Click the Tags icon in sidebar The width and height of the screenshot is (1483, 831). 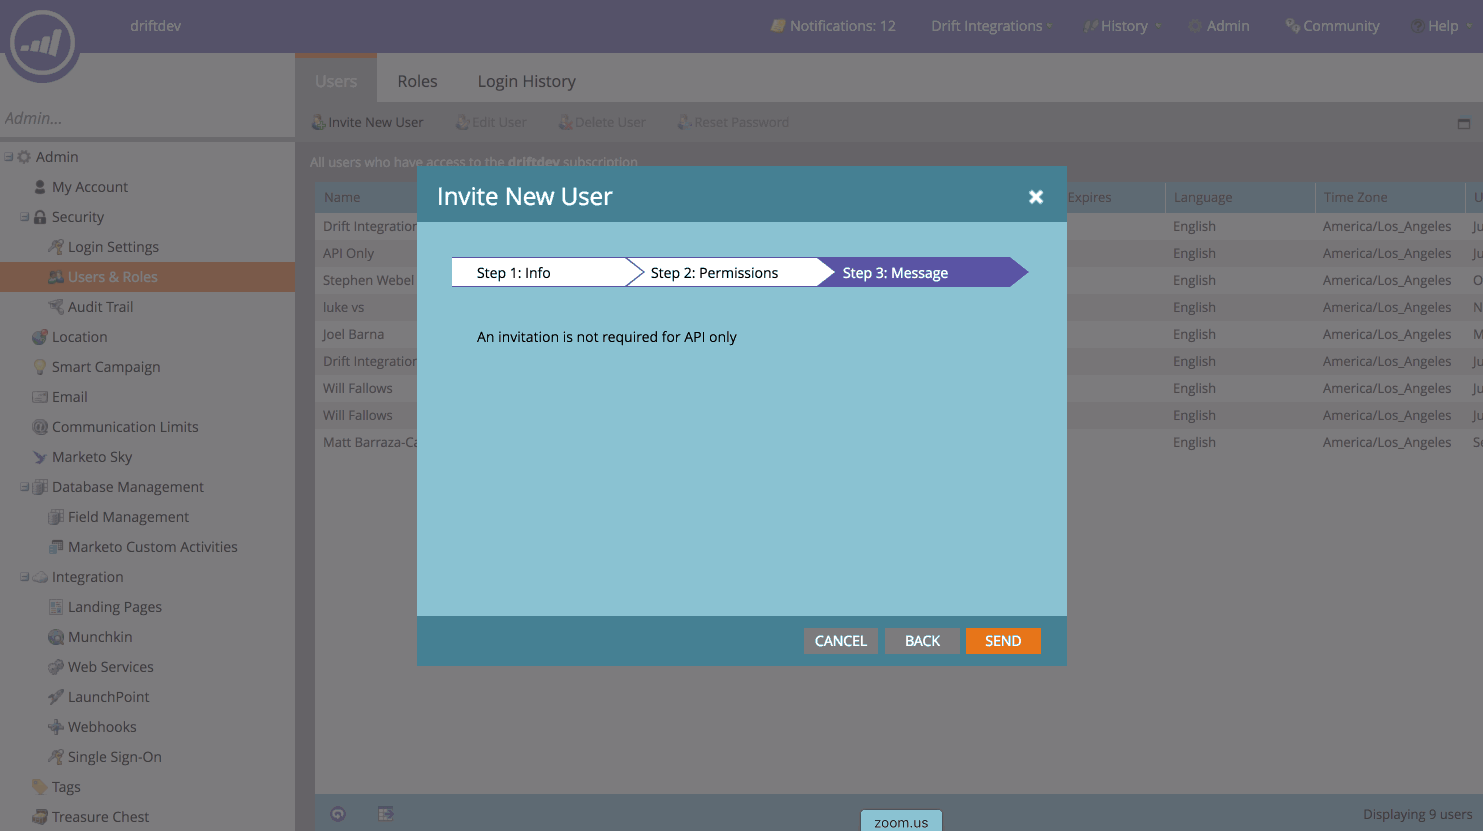pyautogui.click(x=40, y=787)
